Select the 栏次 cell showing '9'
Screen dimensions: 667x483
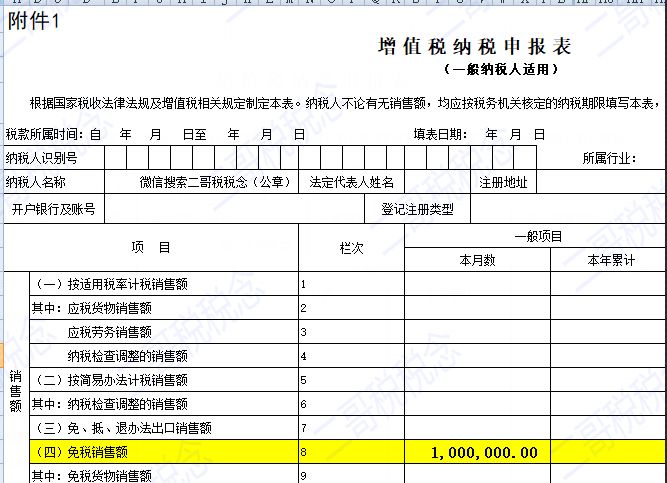pos(351,474)
